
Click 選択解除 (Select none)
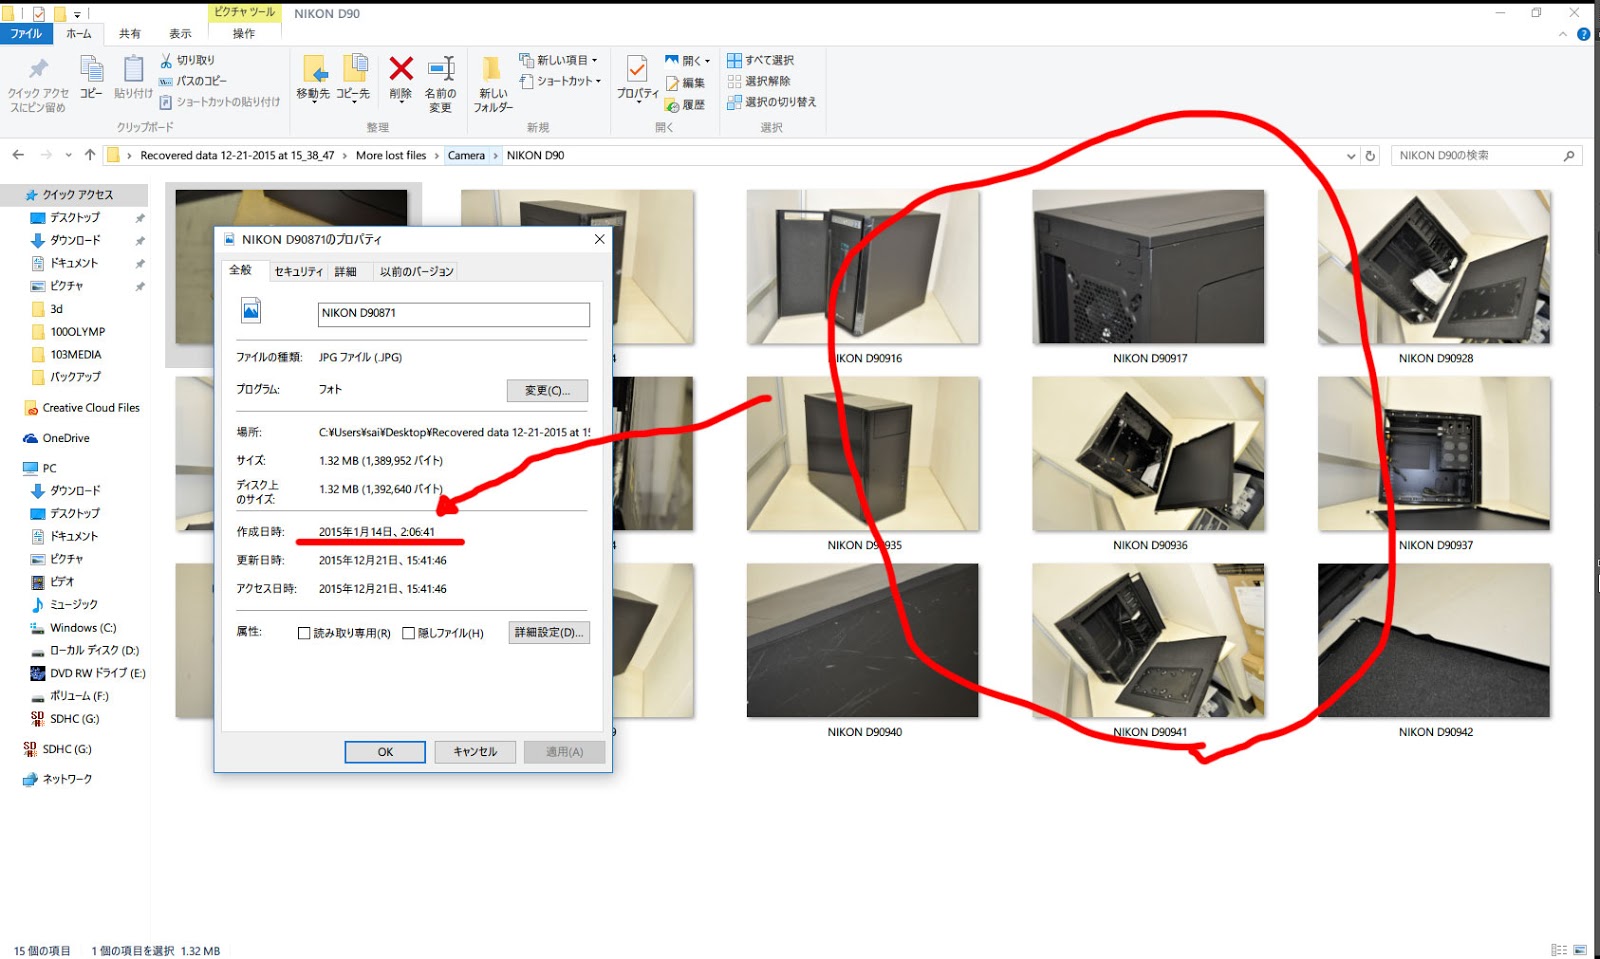759,81
